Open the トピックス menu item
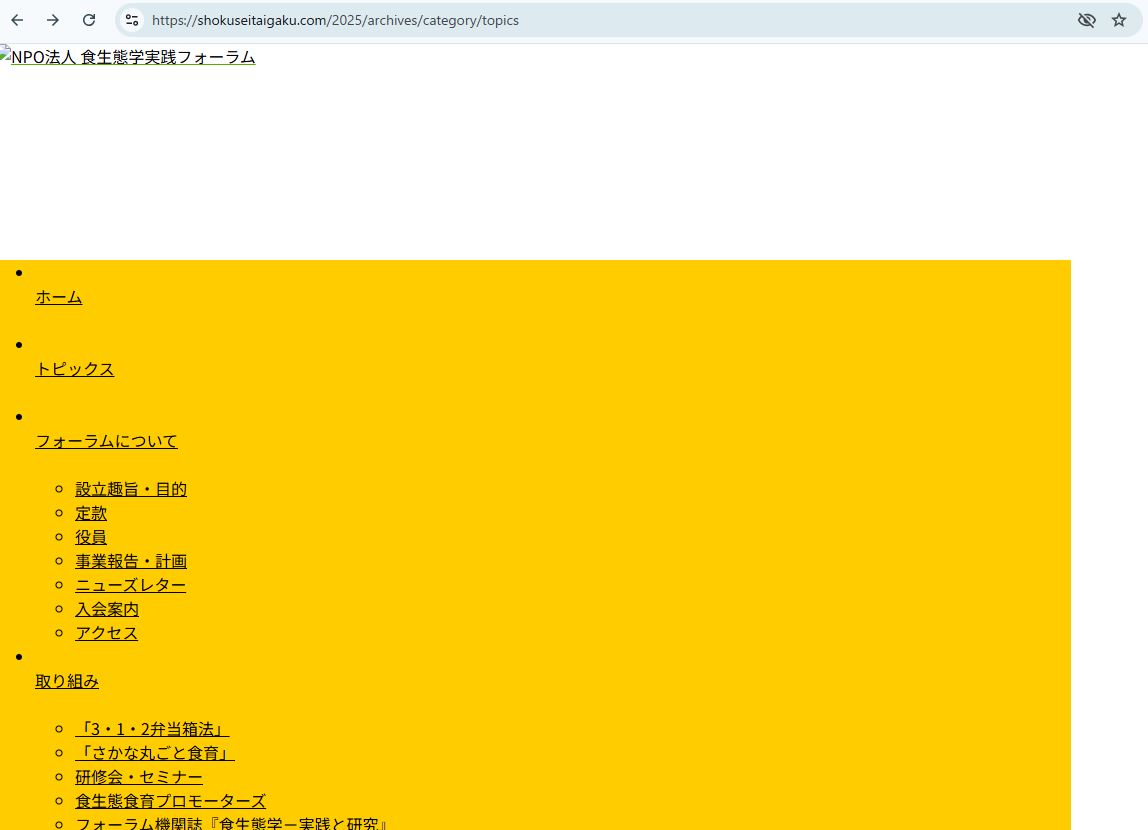 (x=75, y=369)
